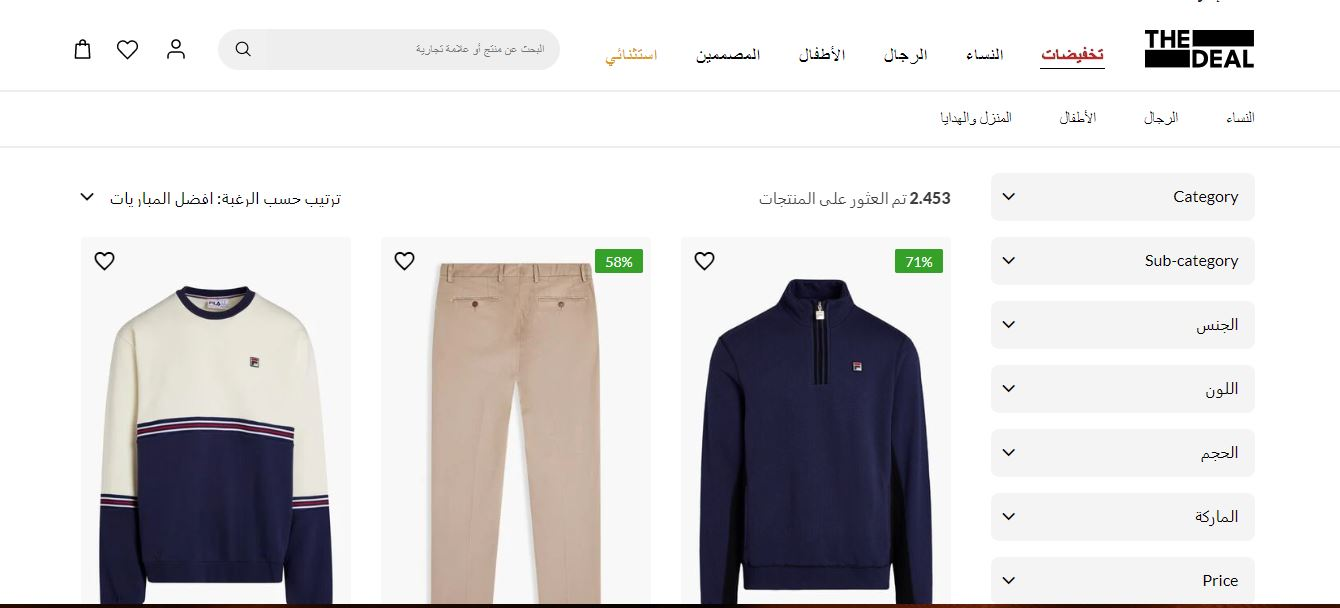1340x608 pixels.
Task: Open the استثنائي menu item
Action: coord(631,54)
